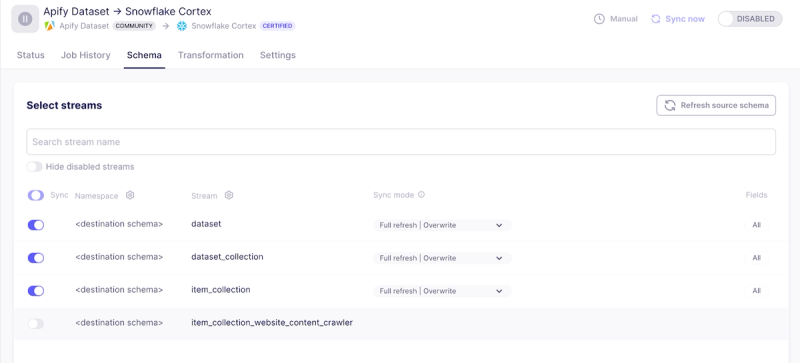Open sync mode dropdown for item_collection
Viewport: 800px width, 363px height.
[x=442, y=291]
